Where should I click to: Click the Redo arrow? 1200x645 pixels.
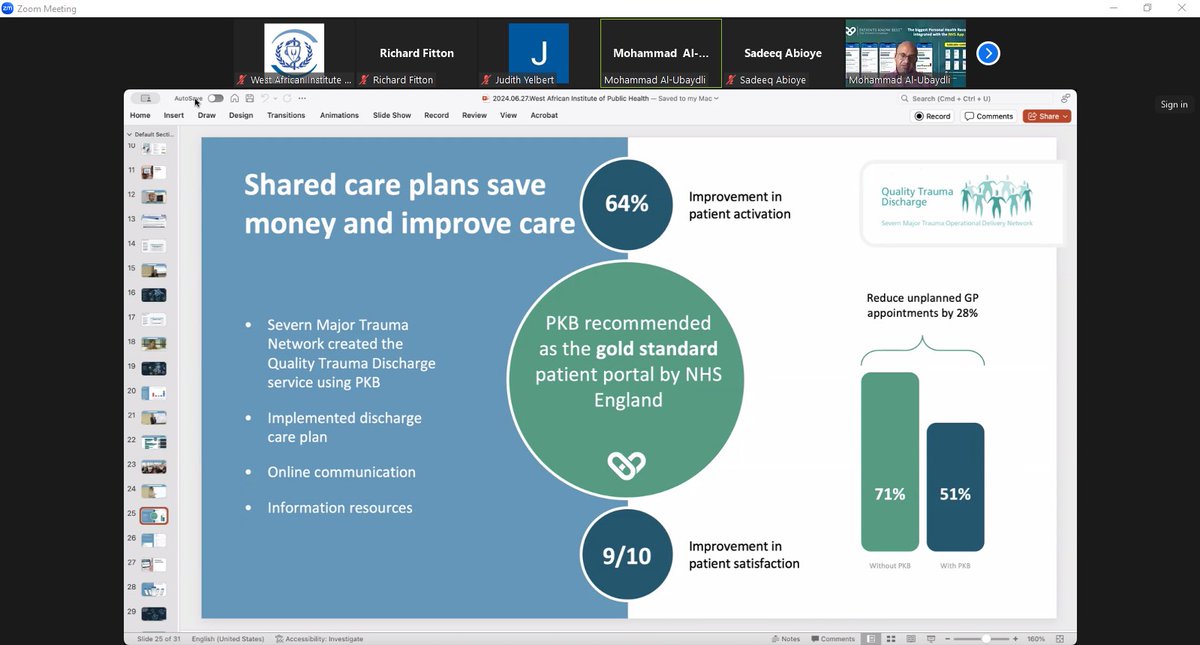[286, 98]
